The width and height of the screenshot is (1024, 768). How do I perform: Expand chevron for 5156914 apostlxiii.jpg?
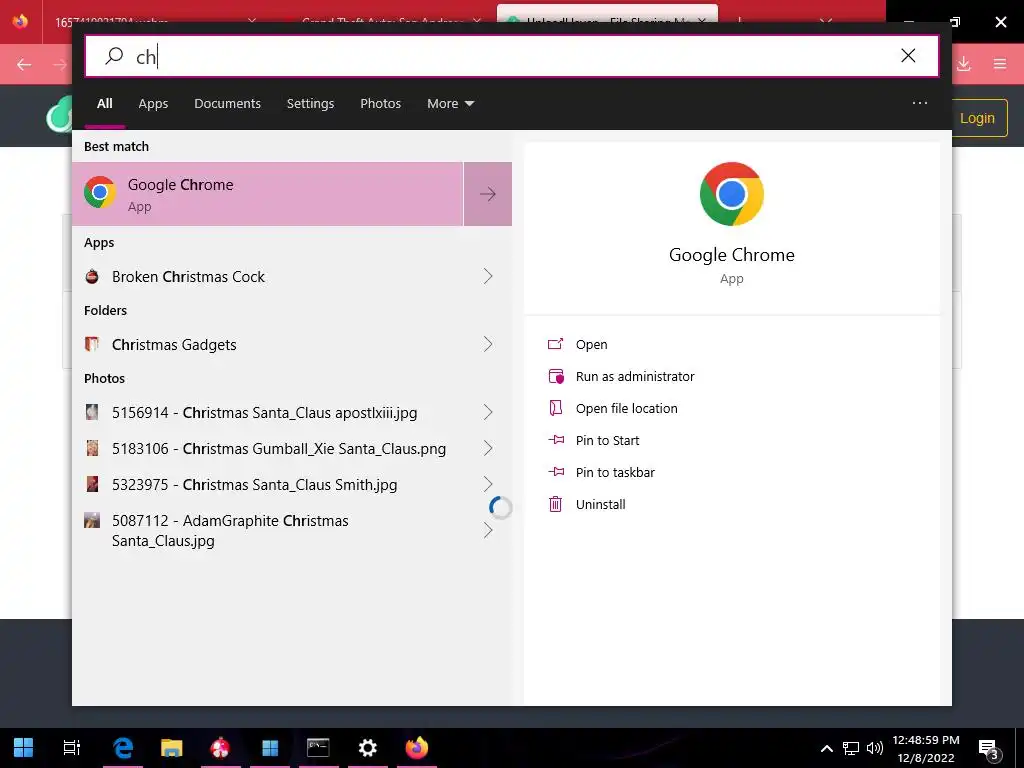(488, 412)
